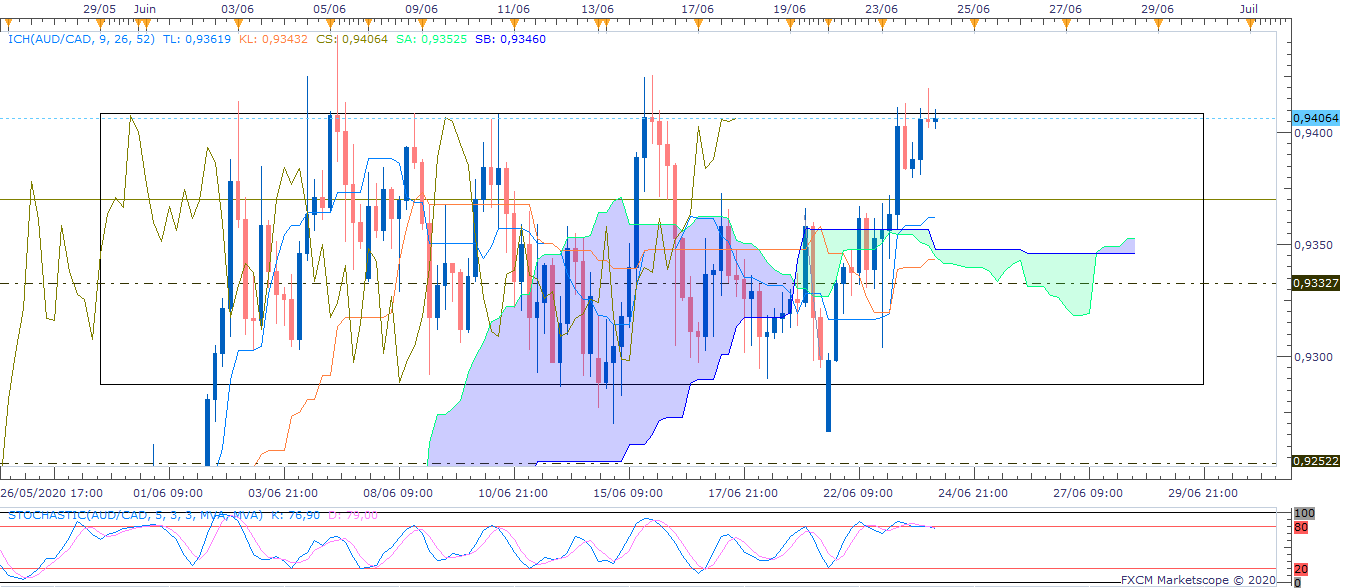This screenshot has width=1349, height=588.
Task: Click the 0,9350 price axis label
Action: [1312, 244]
